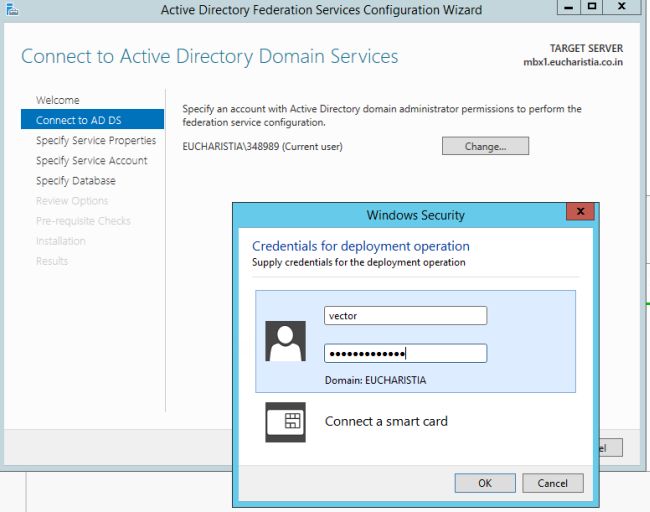Click the Review Options step
The image size is (650, 512).
coord(72,201)
